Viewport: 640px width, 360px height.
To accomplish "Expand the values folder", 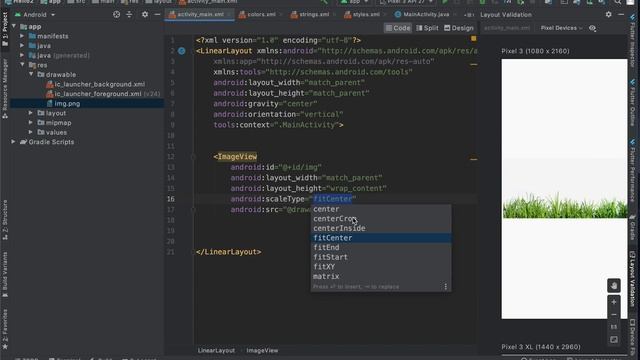I will [31, 132].
